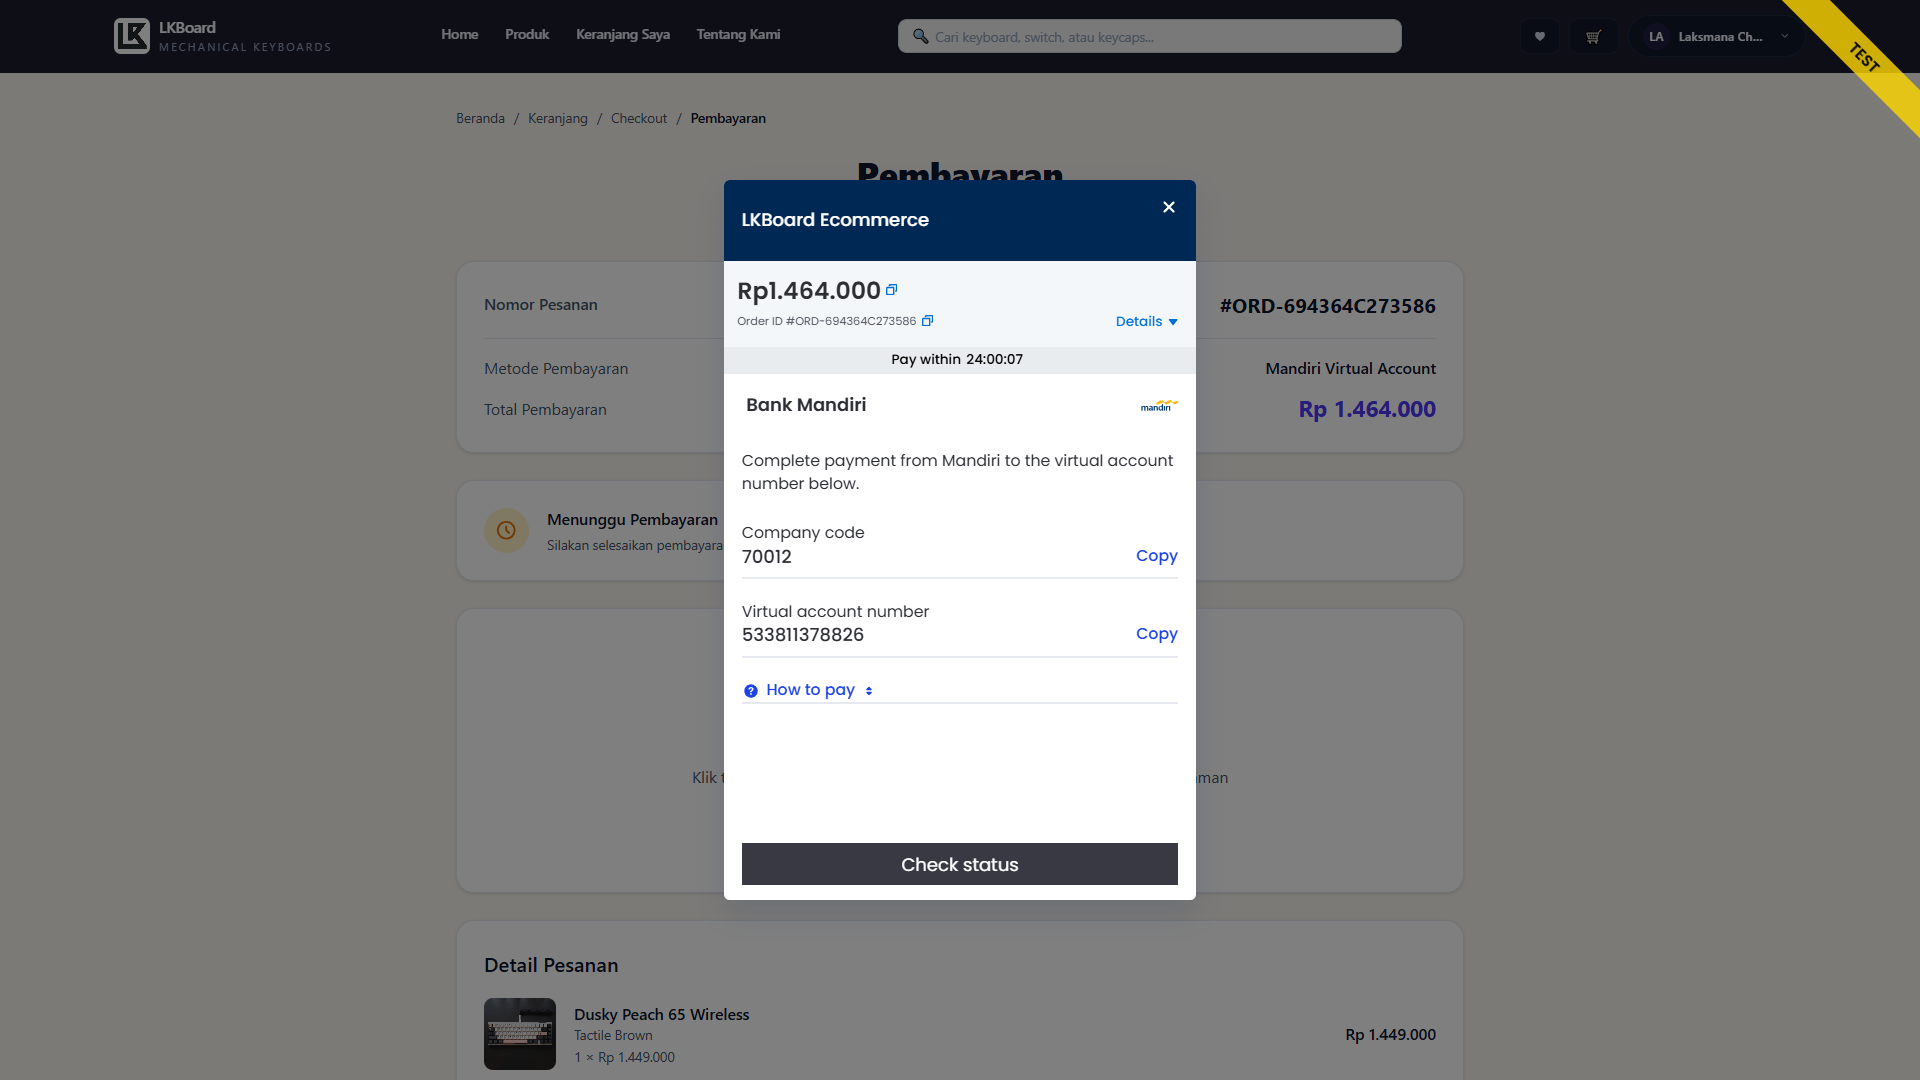Screen dimensions: 1920x1080
Task: Open the Laksmana account dropdown
Action: [x=1714, y=36]
